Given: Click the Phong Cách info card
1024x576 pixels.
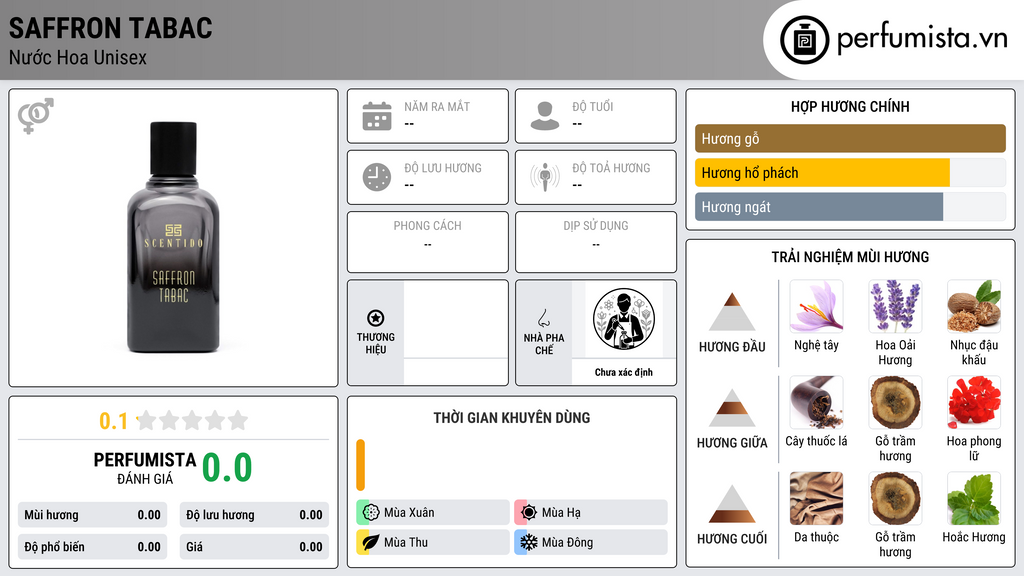Looking at the screenshot, I should click(x=428, y=242).
